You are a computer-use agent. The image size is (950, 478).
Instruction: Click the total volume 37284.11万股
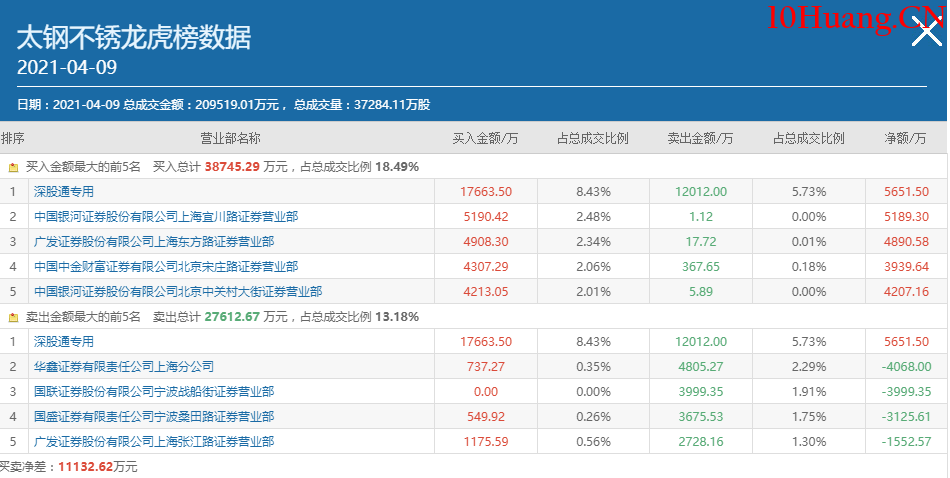point(392,105)
